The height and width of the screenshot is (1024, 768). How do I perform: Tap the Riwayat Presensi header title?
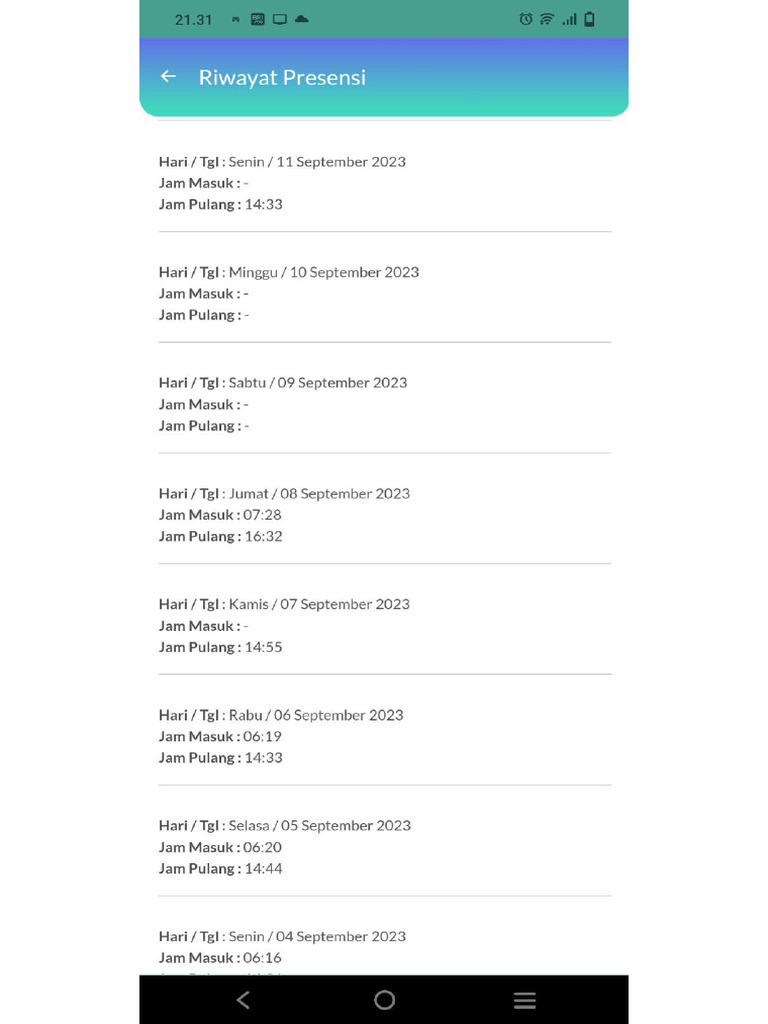(x=282, y=77)
